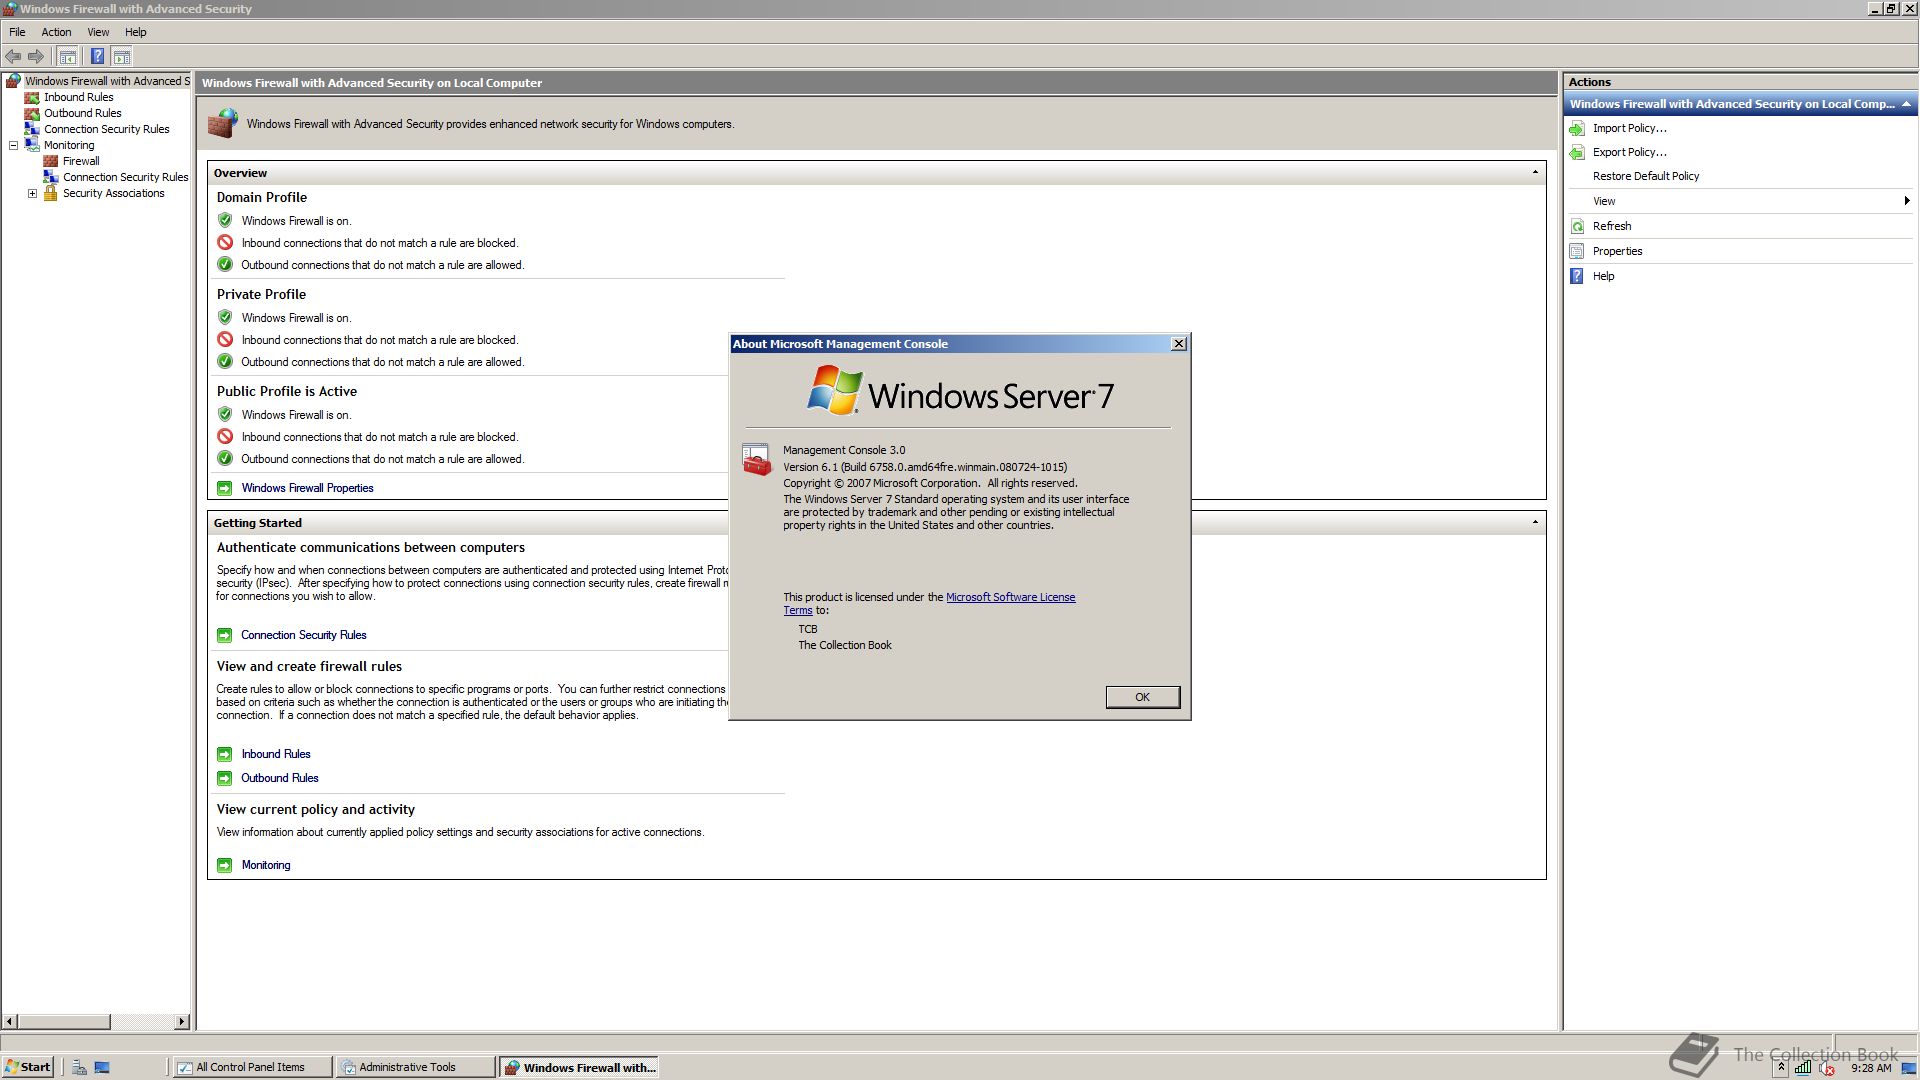Open the Action menu
1920x1080 pixels.
(56, 32)
